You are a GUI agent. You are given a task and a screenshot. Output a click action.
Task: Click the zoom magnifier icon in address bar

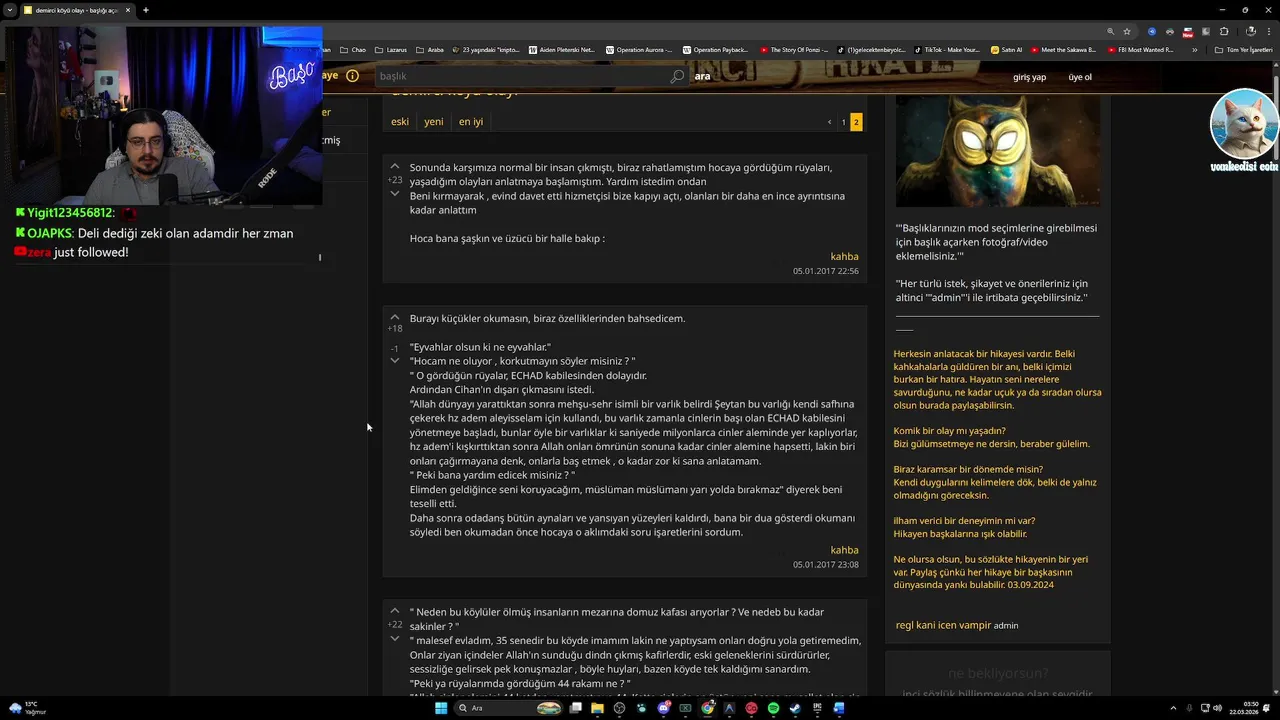point(1111,31)
